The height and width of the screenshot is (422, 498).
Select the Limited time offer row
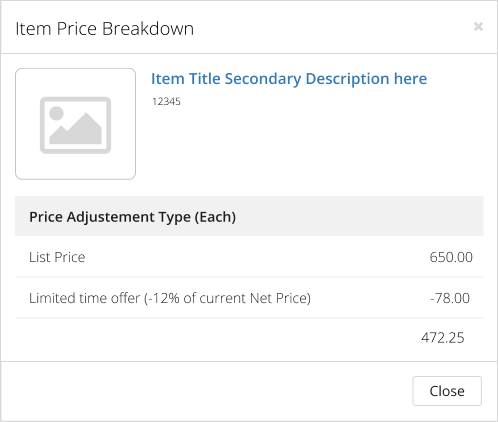(x=249, y=298)
